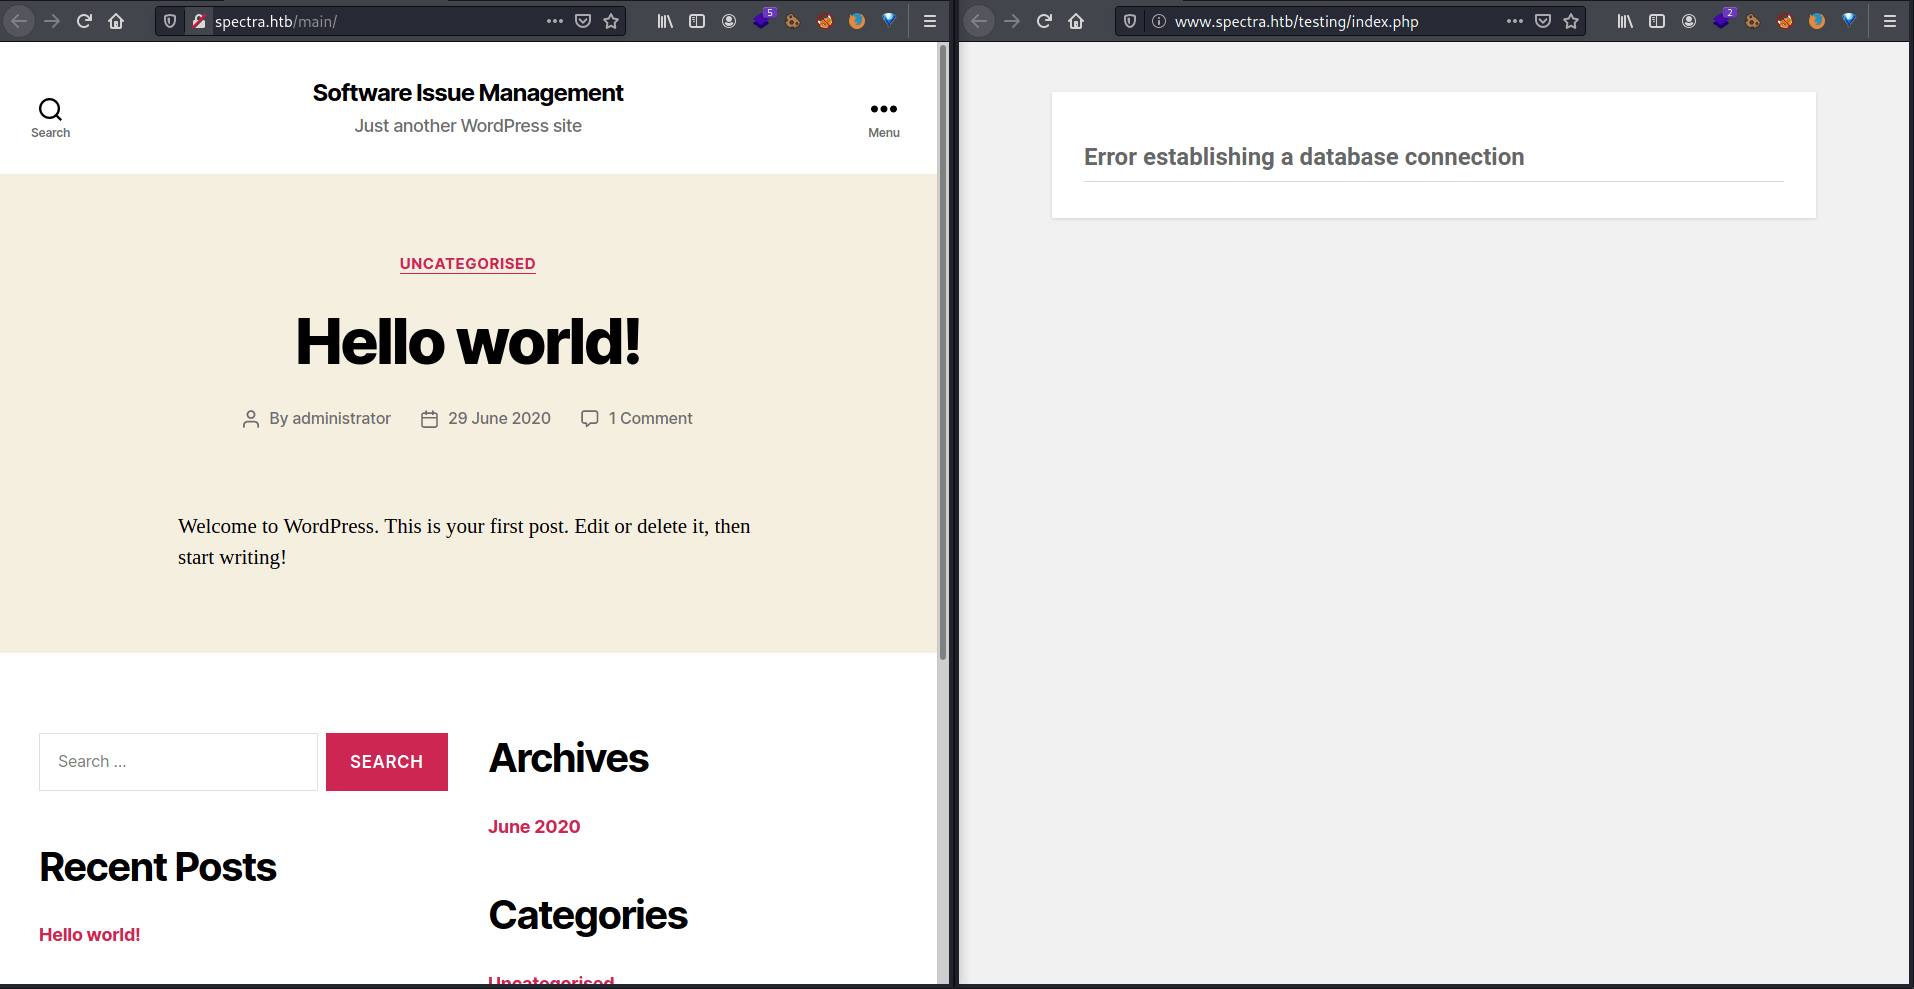Open Library in the right window
The height and width of the screenshot is (989, 1914).
[1625, 21]
